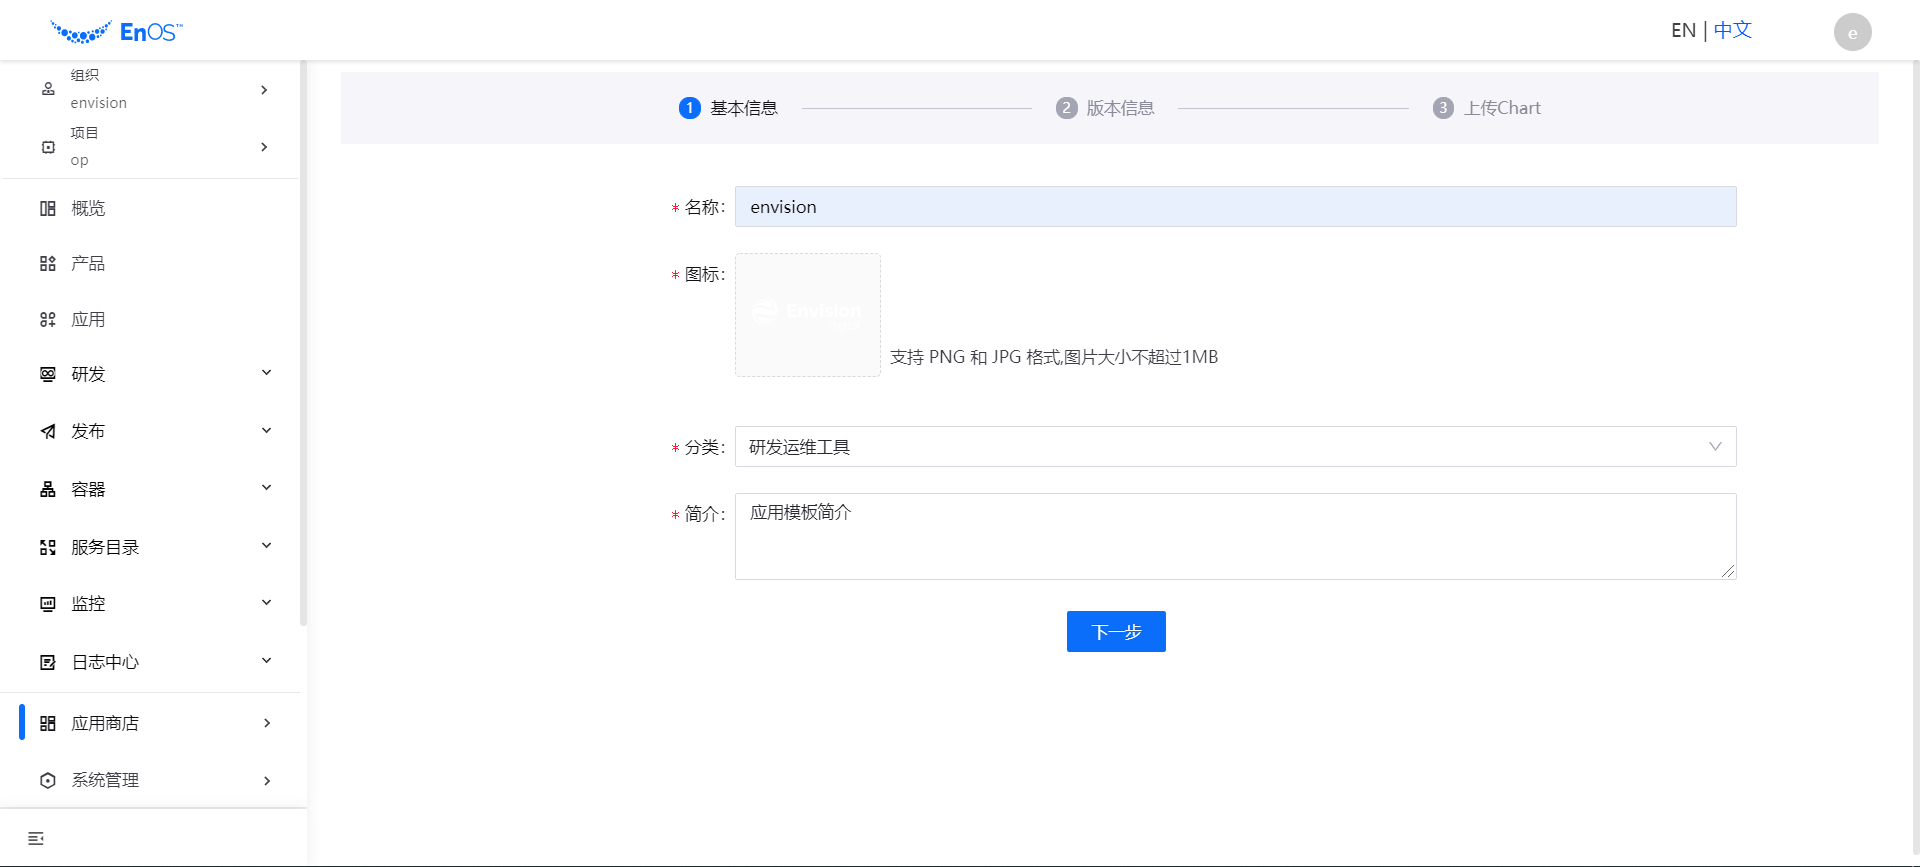Screen dimensions: 1920x867
Task: Click the textarea resize handle corner
Action: point(1728,571)
